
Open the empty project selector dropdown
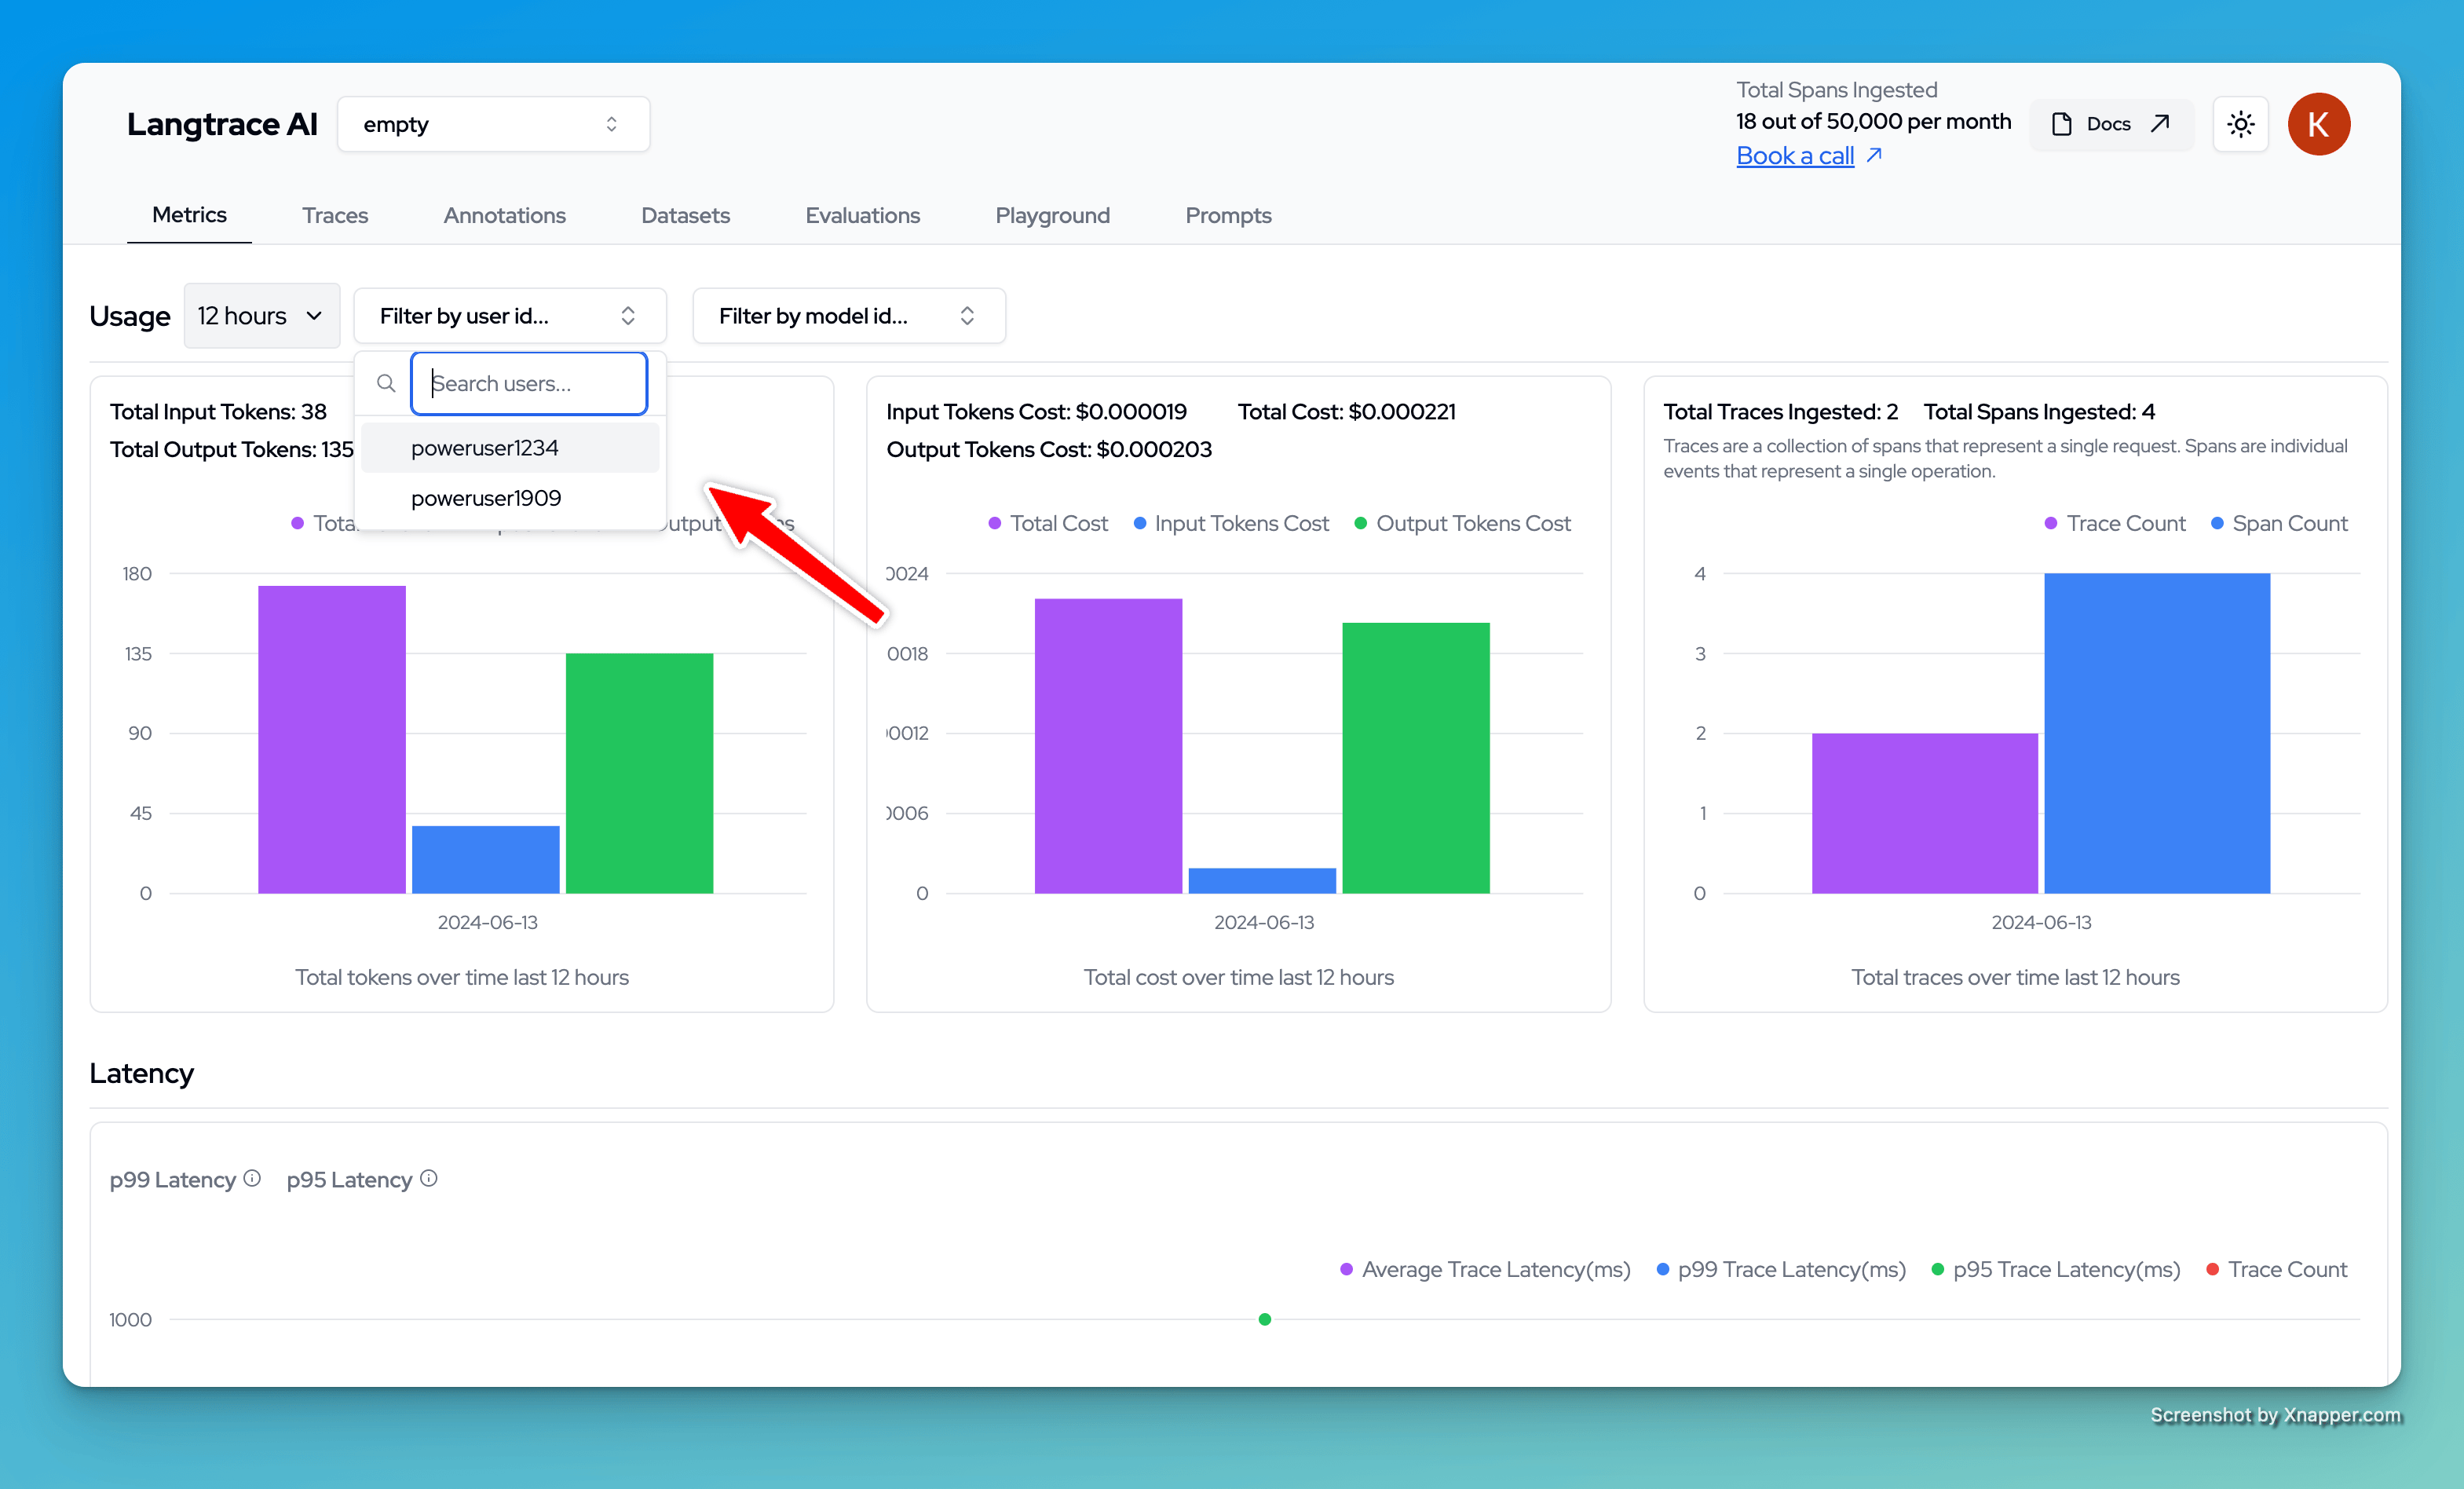click(x=493, y=124)
